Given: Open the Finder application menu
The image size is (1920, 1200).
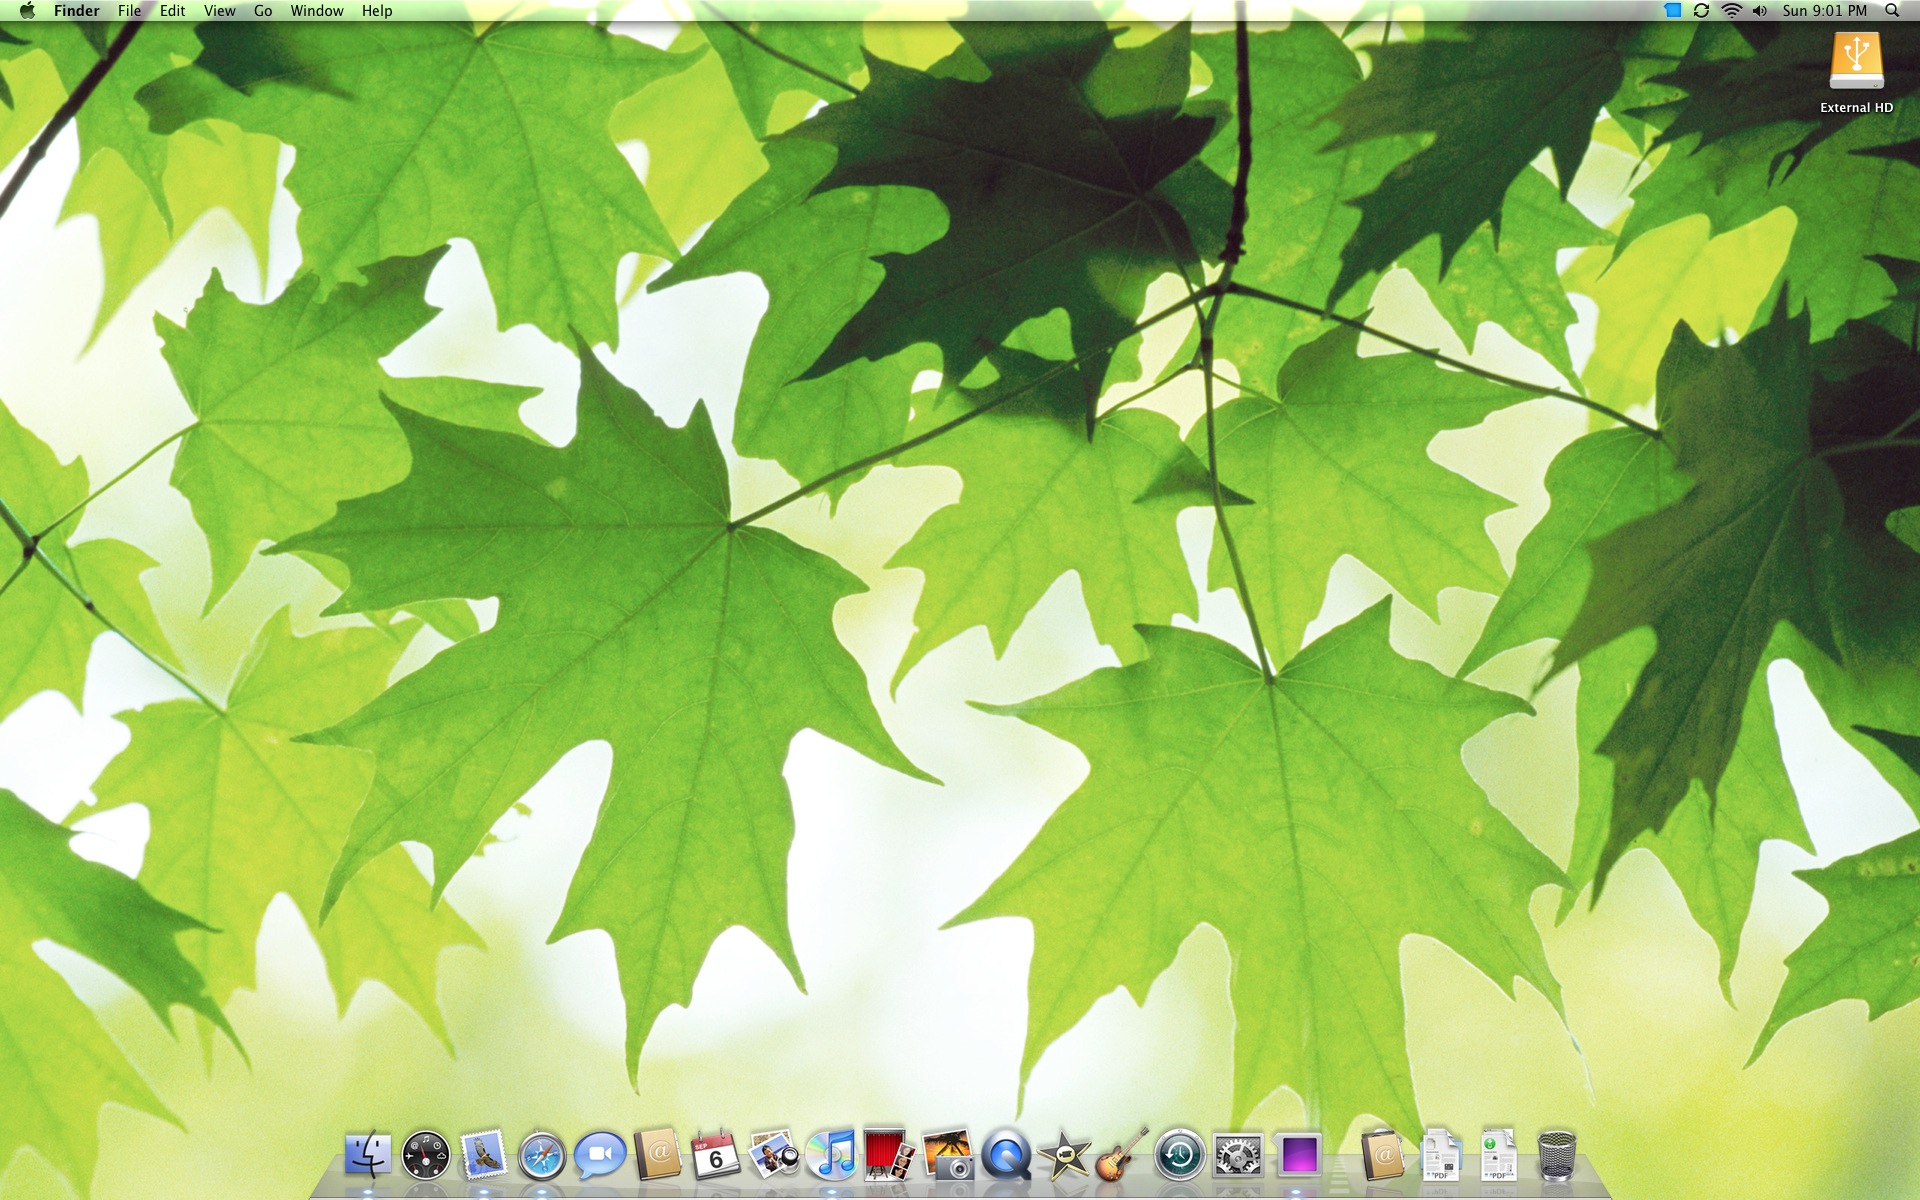Looking at the screenshot, I should tap(77, 11).
